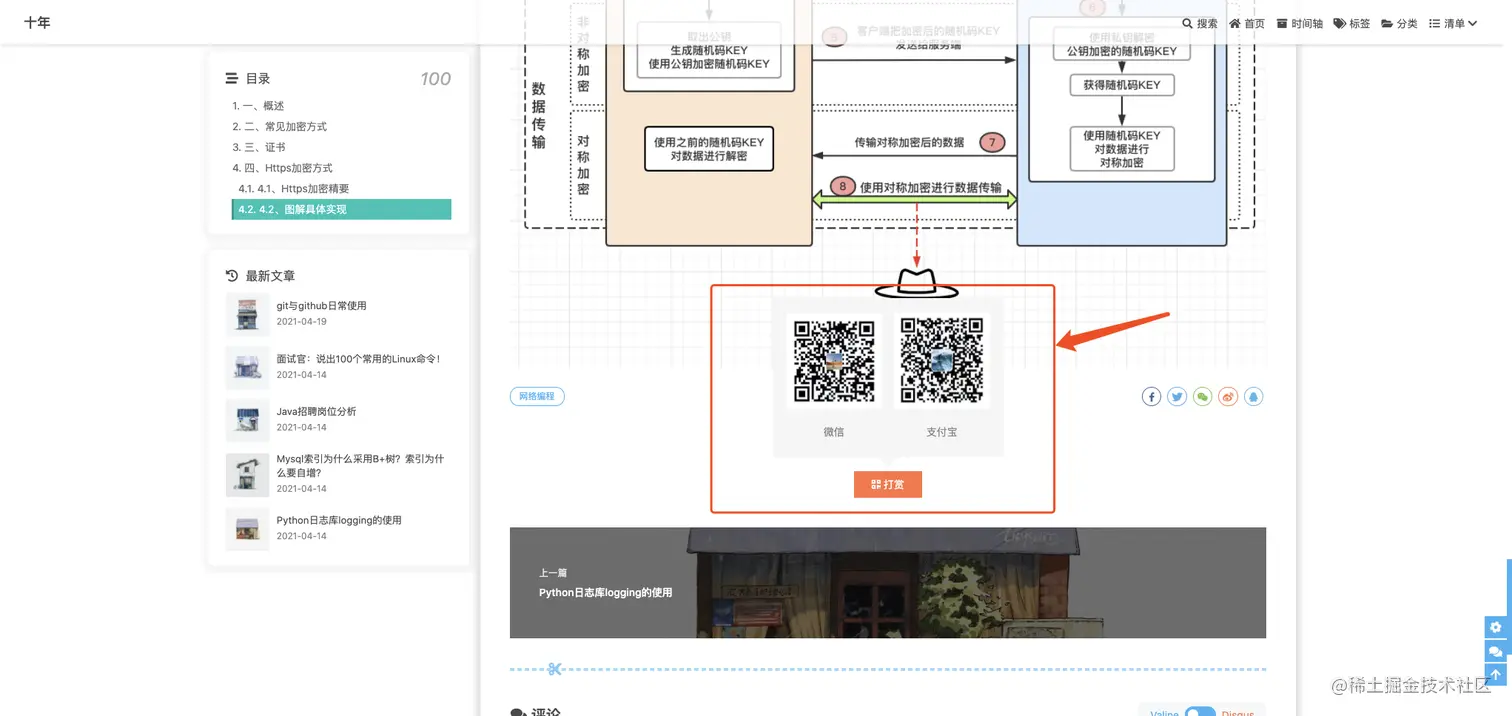Go to 首页 home page
Image resolution: width=1512 pixels, height=716 pixels.
pyautogui.click(x=1247, y=23)
